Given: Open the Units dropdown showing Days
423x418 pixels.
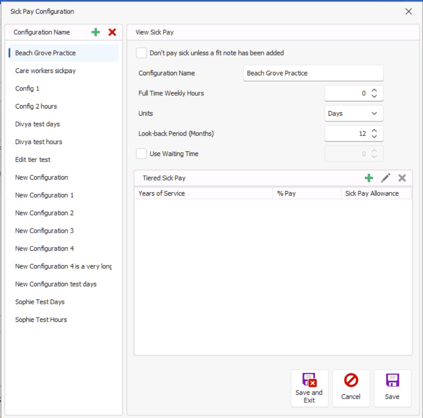Looking at the screenshot, I should [x=354, y=114].
